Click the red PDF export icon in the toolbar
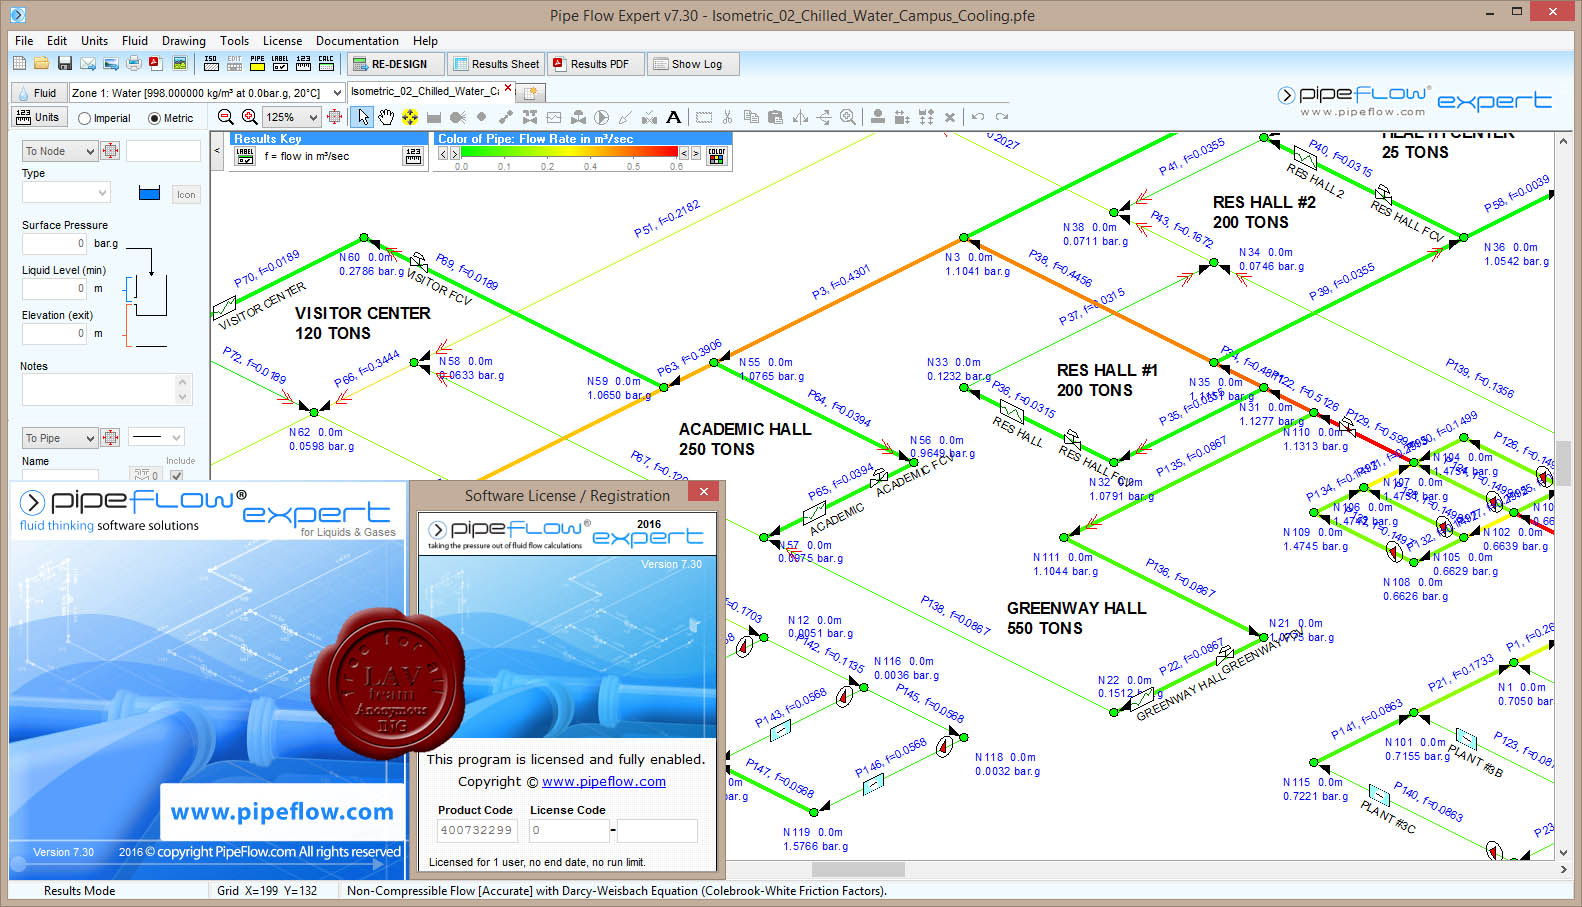Screen dimensions: 1582x907 (x=156, y=64)
